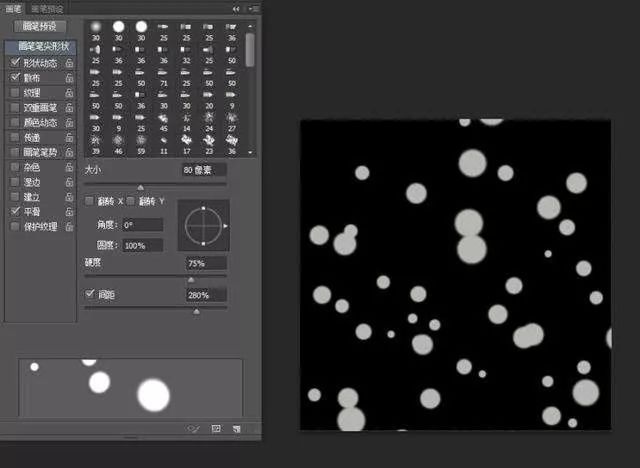Toggle lock icon for 纹理
Viewport: 640px width, 468px height.
[69, 93]
